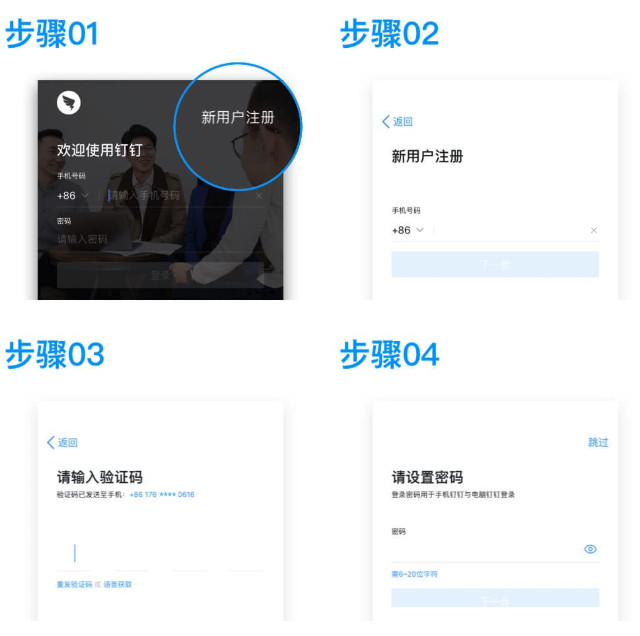640x636 pixels.
Task: Click the 重发验证码 link
Action: [74, 585]
